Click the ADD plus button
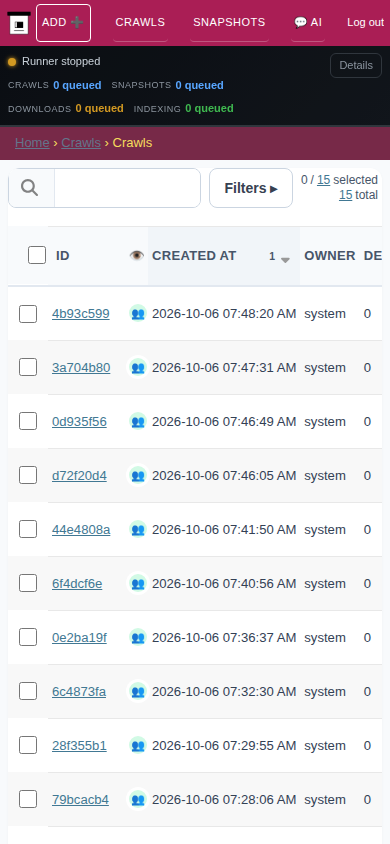390x844 pixels. [x=63, y=23]
